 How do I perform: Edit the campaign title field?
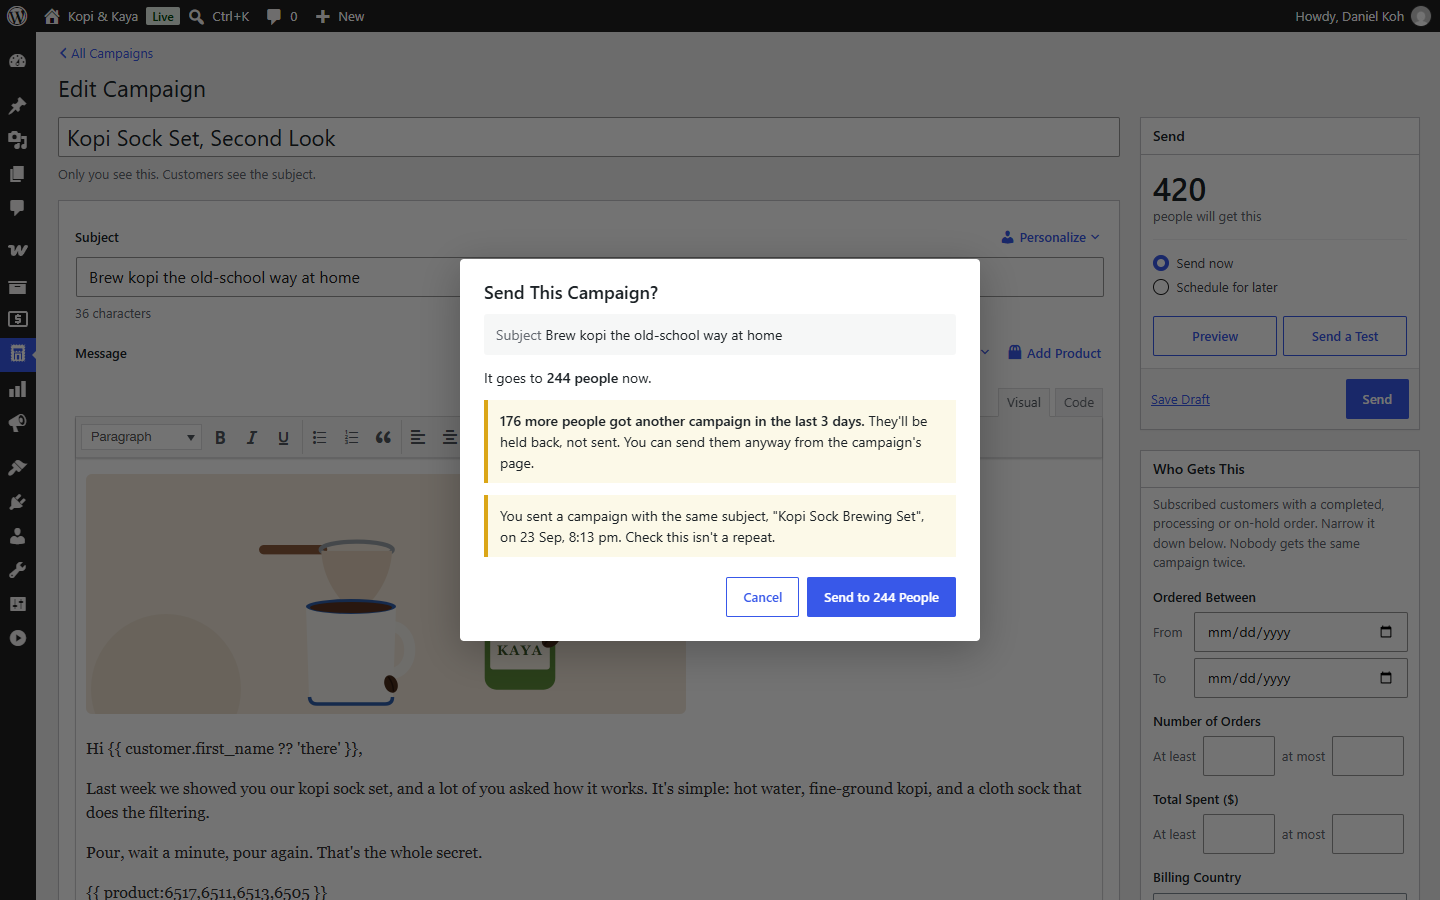tap(589, 137)
